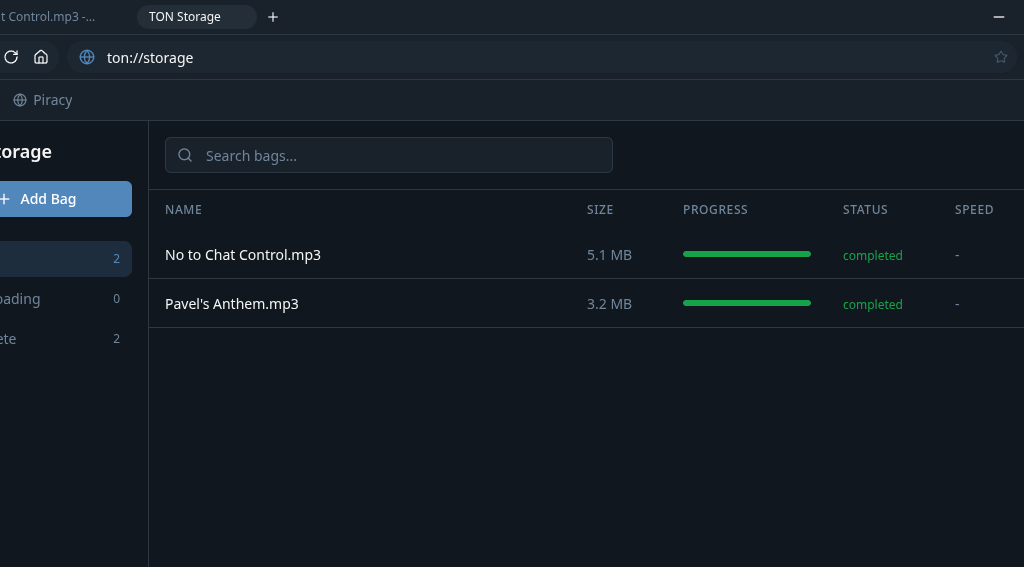The width and height of the screenshot is (1024, 567).
Task: Bookmark this page with the star
Action: 1000,58
